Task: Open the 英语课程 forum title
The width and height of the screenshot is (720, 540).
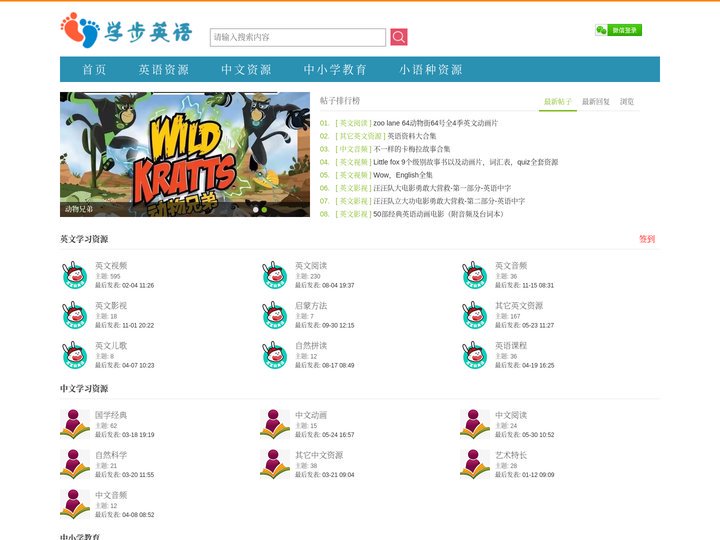Action: (x=511, y=345)
